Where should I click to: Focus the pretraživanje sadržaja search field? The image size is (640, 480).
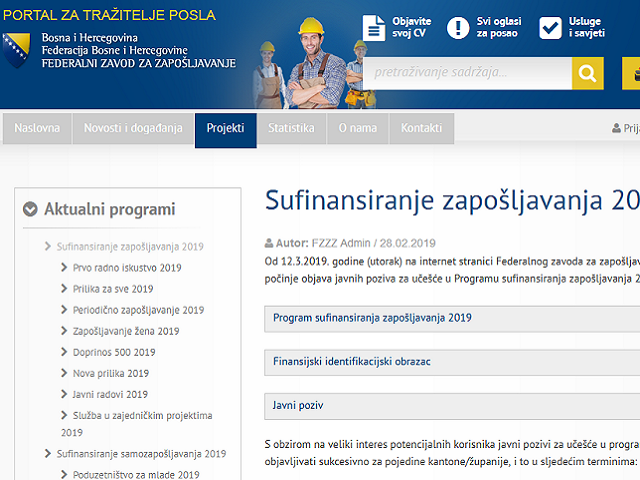[467, 73]
